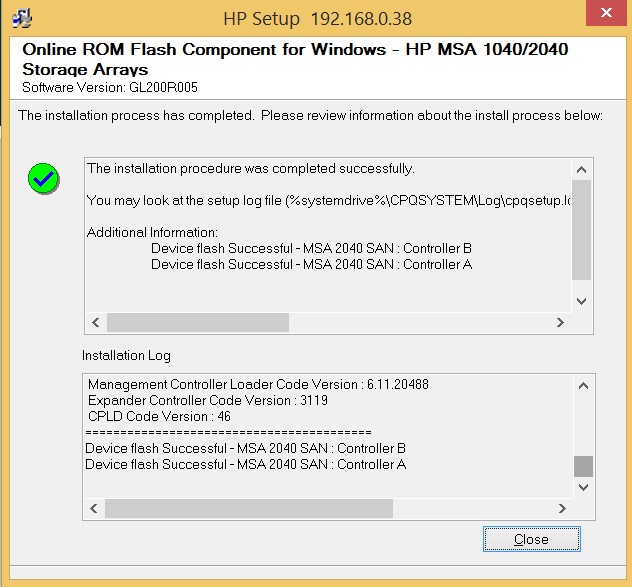The width and height of the screenshot is (632, 587).
Task: Click up arrow of Installation Log vertical scrollbar
Action: 583,386
